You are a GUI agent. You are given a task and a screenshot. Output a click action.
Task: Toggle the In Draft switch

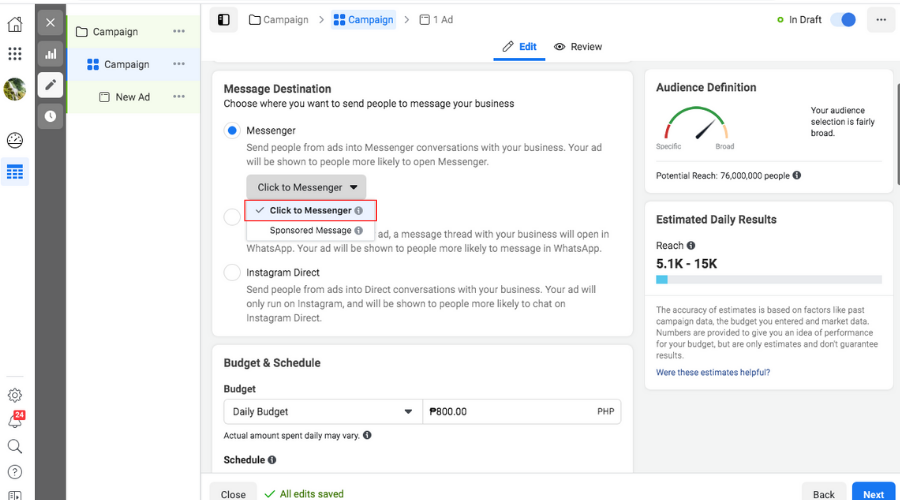pyautogui.click(x=844, y=20)
